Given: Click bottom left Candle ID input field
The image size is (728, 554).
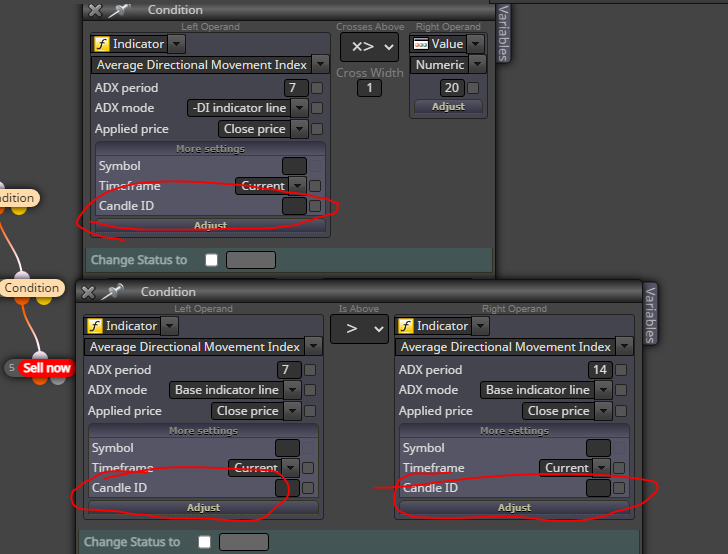Looking at the screenshot, I should 287,488.
